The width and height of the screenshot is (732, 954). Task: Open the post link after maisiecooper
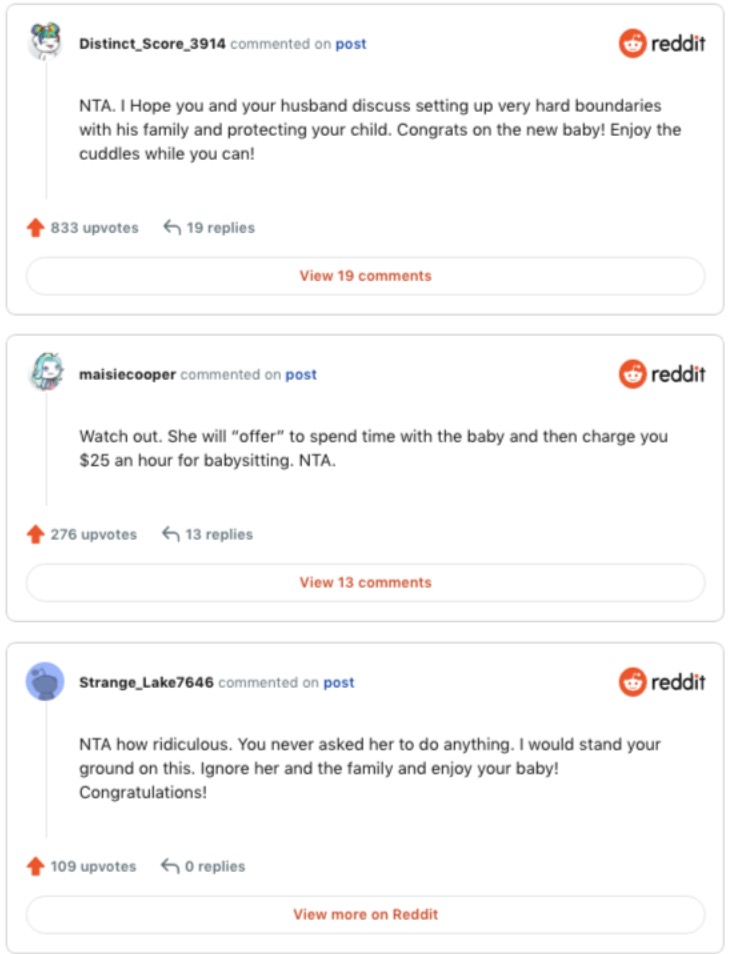tap(301, 375)
